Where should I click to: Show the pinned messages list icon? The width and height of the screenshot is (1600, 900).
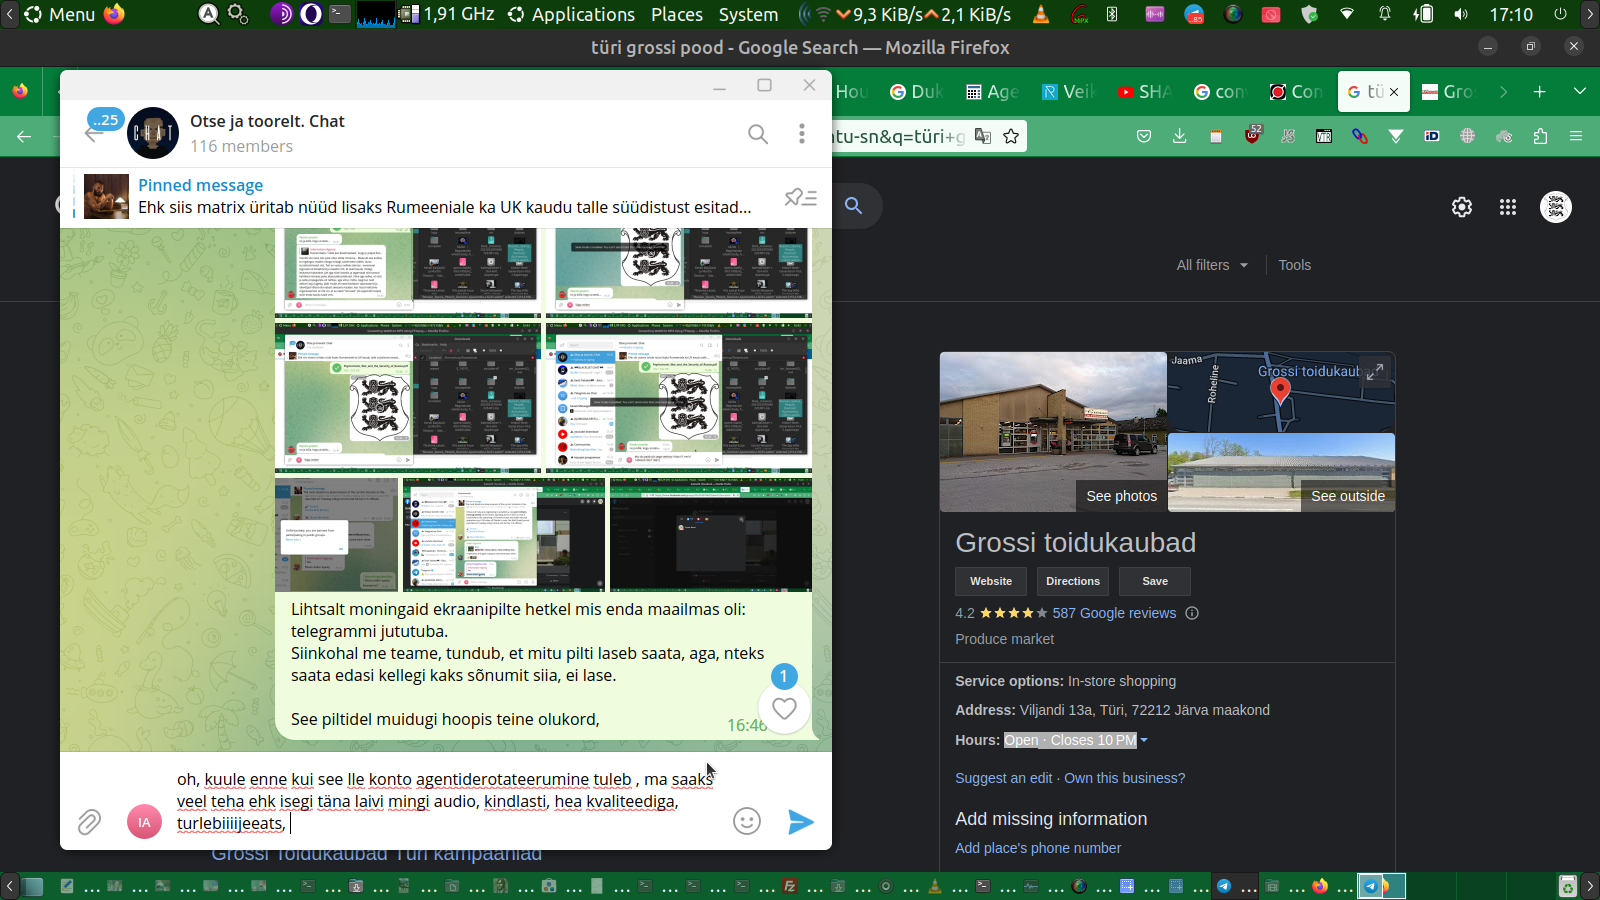pyautogui.click(x=800, y=197)
